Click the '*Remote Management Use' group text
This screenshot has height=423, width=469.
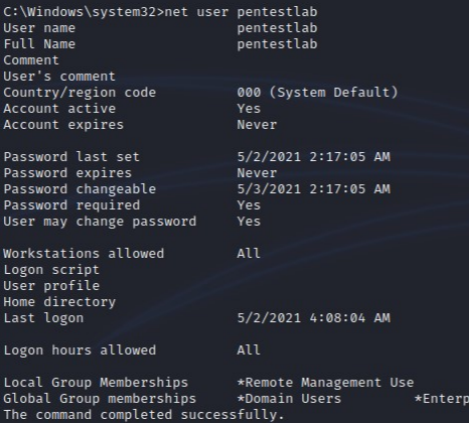(325, 383)
